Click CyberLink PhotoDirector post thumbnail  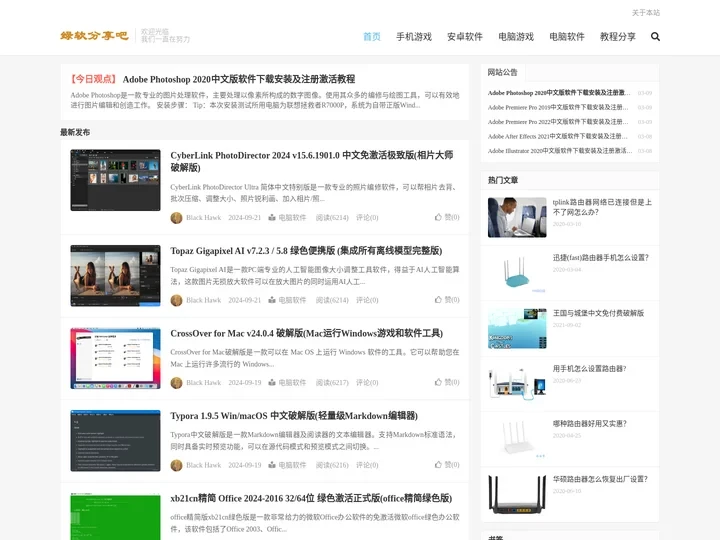tap(115, 180)
